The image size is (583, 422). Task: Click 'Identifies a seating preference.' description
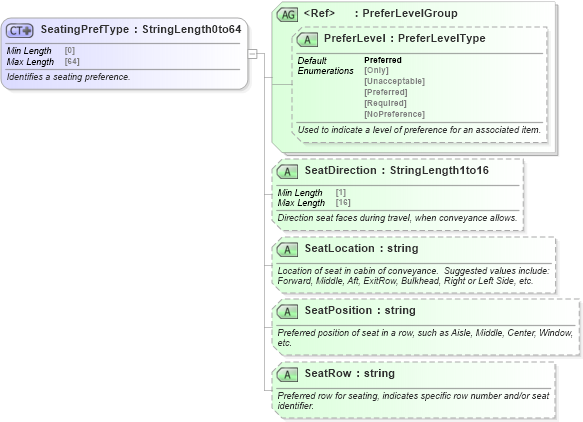(68, 77)
